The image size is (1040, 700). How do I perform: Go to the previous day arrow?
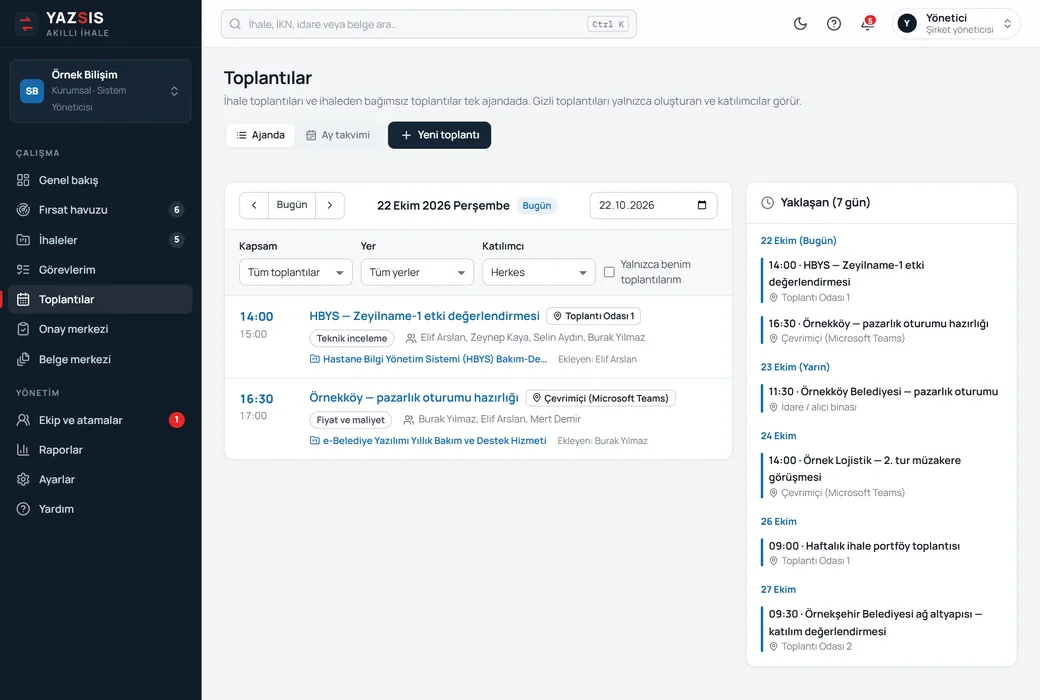(254, 205)
